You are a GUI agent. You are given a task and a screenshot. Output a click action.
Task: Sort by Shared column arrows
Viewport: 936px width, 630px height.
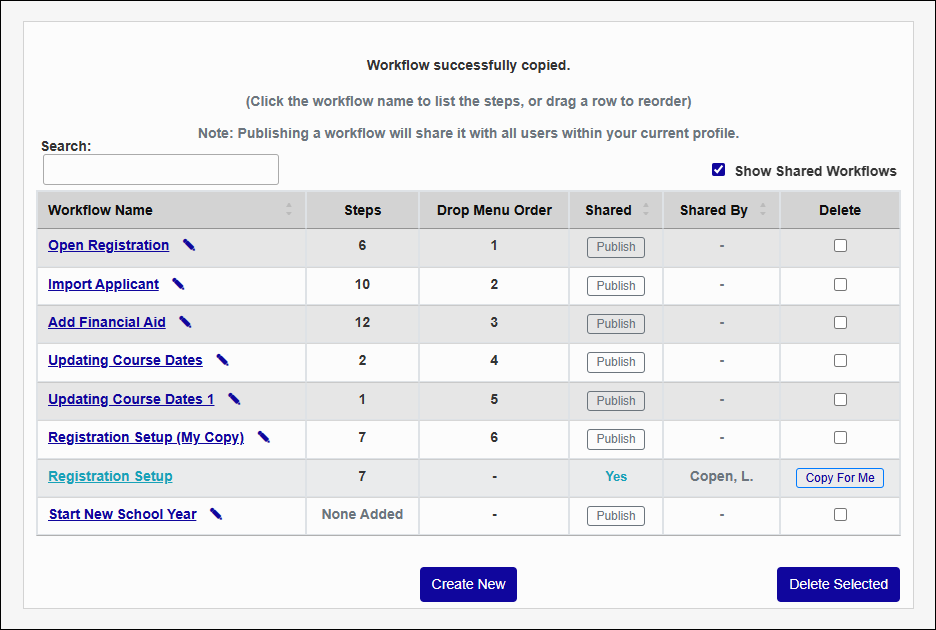[646, 209]
